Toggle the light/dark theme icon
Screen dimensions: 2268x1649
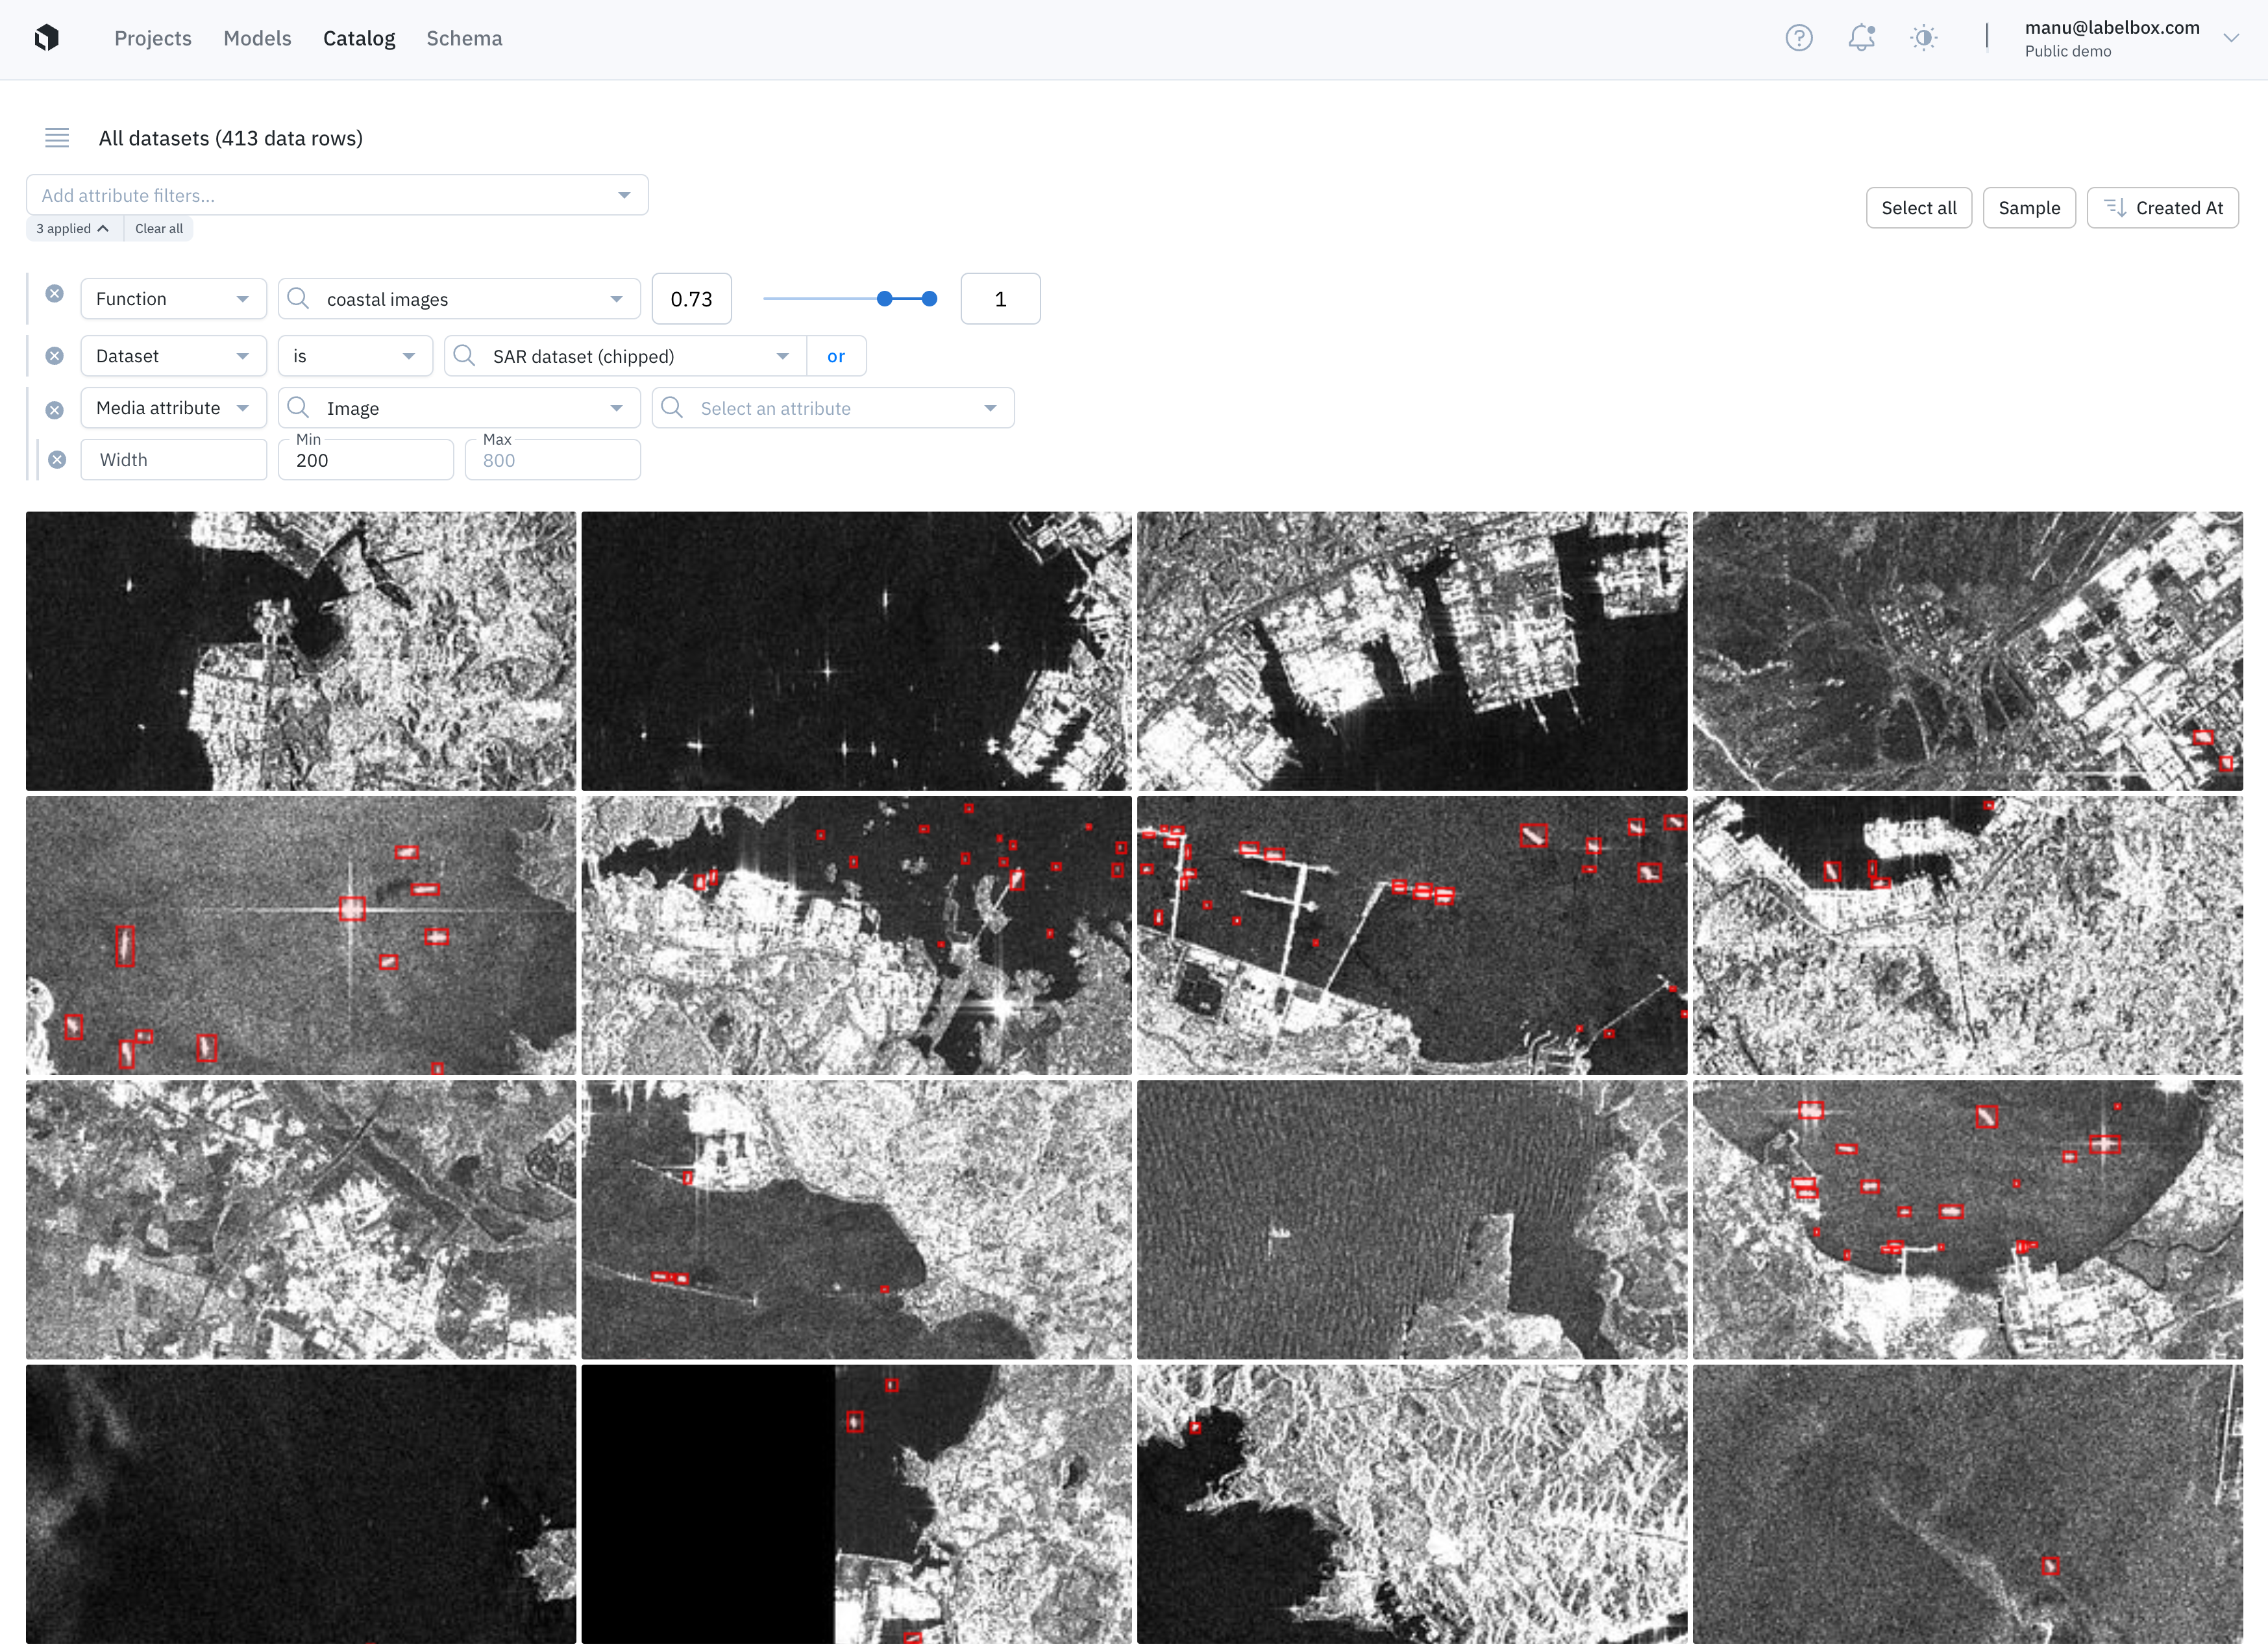(1923, 38)
